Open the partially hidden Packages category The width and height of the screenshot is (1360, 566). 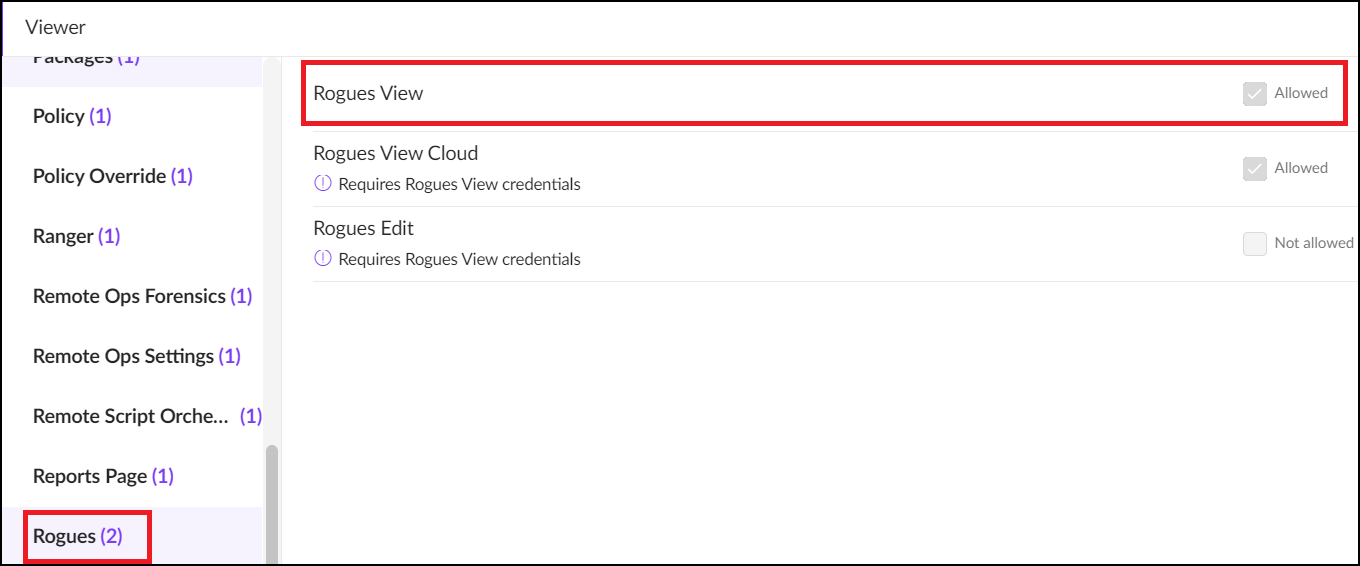[86, 60]
